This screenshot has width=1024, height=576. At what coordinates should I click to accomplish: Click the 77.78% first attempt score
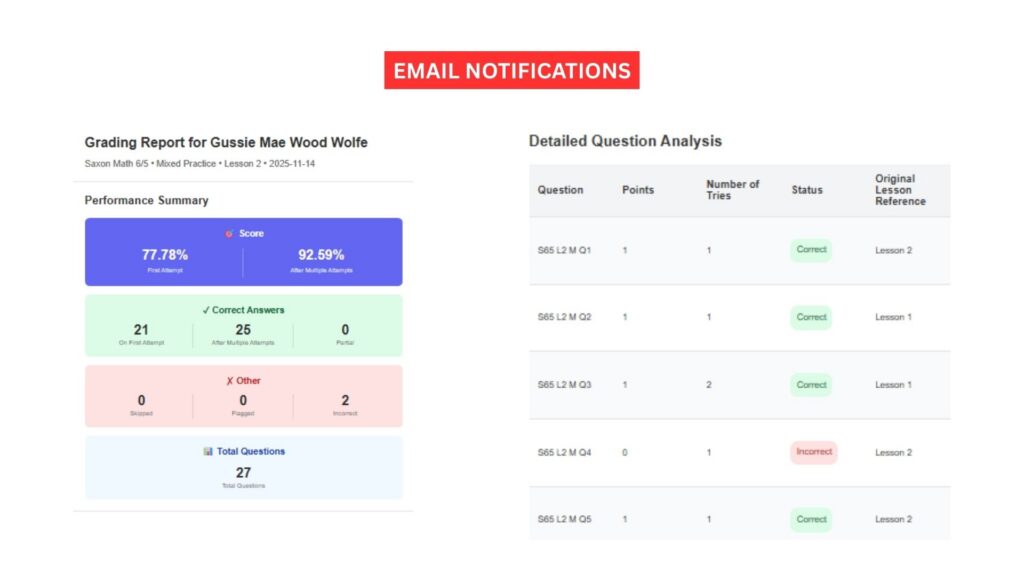165,255
